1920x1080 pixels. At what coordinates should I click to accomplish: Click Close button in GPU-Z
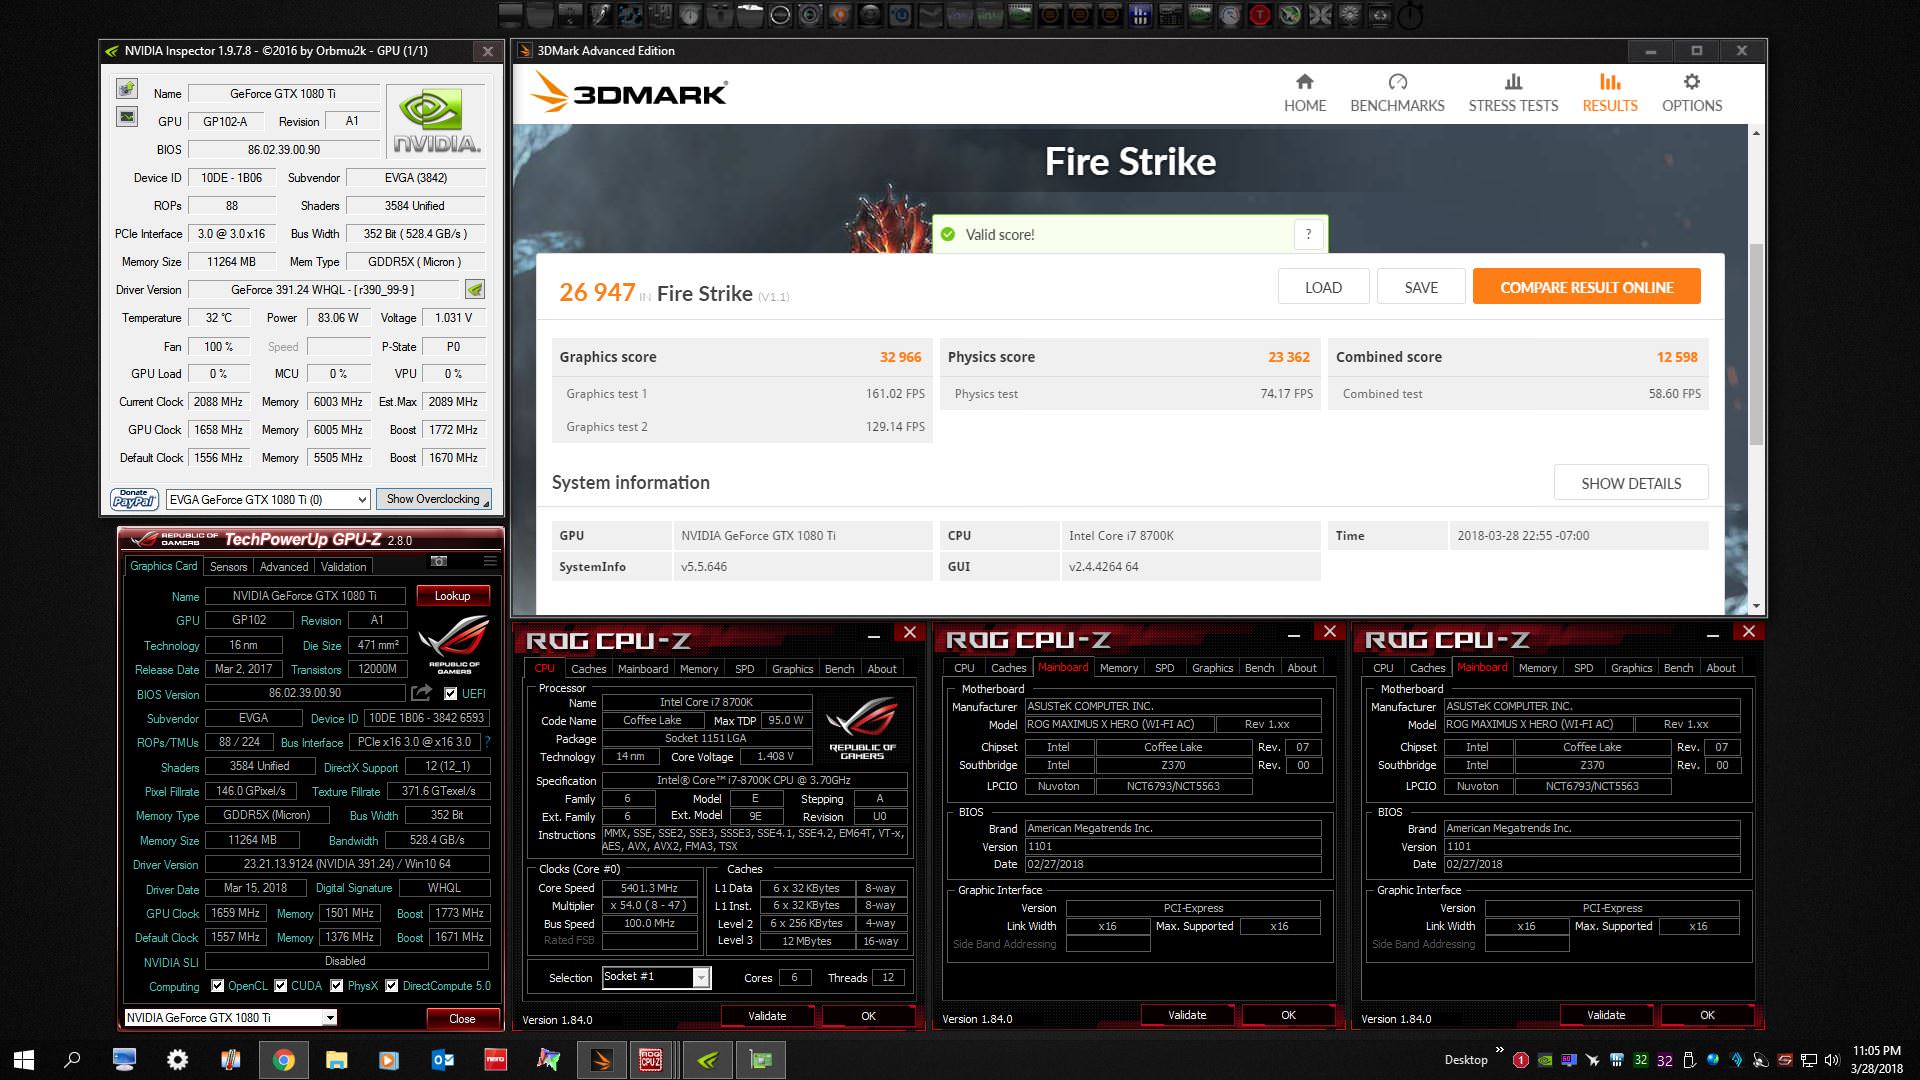(x=462, y=1018)
